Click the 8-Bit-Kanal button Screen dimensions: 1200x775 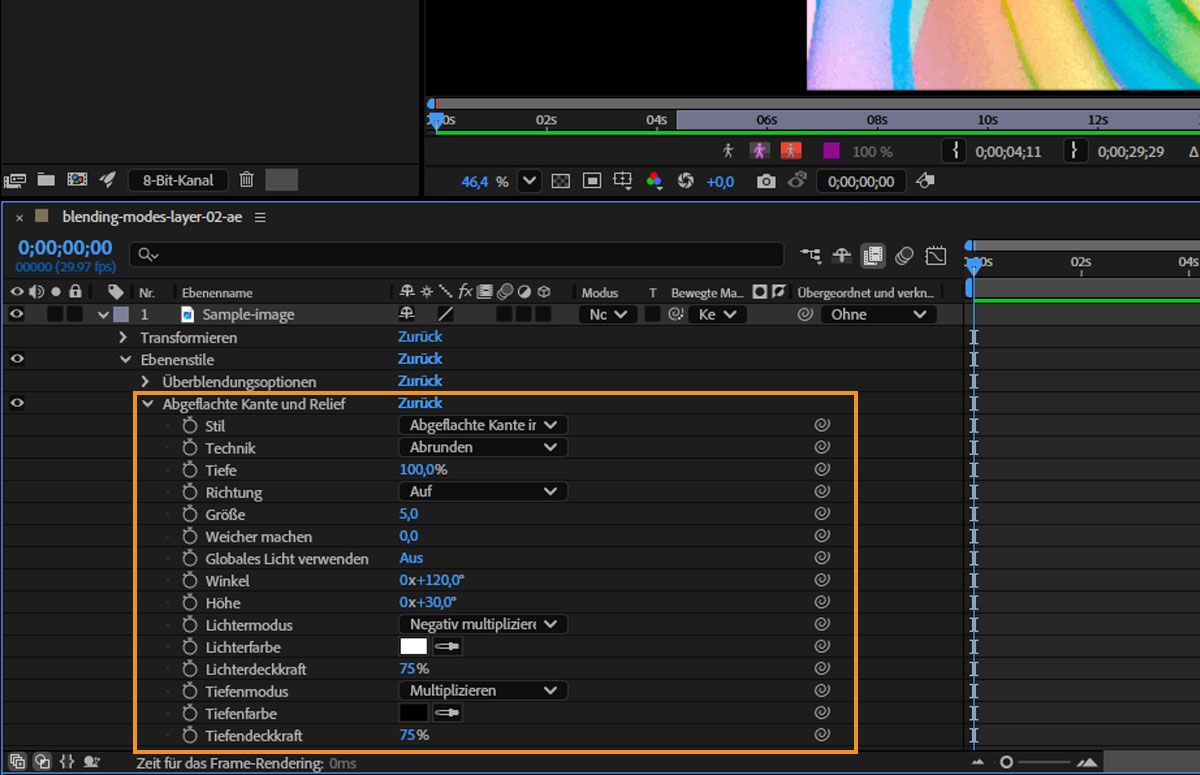pos(178,180)
